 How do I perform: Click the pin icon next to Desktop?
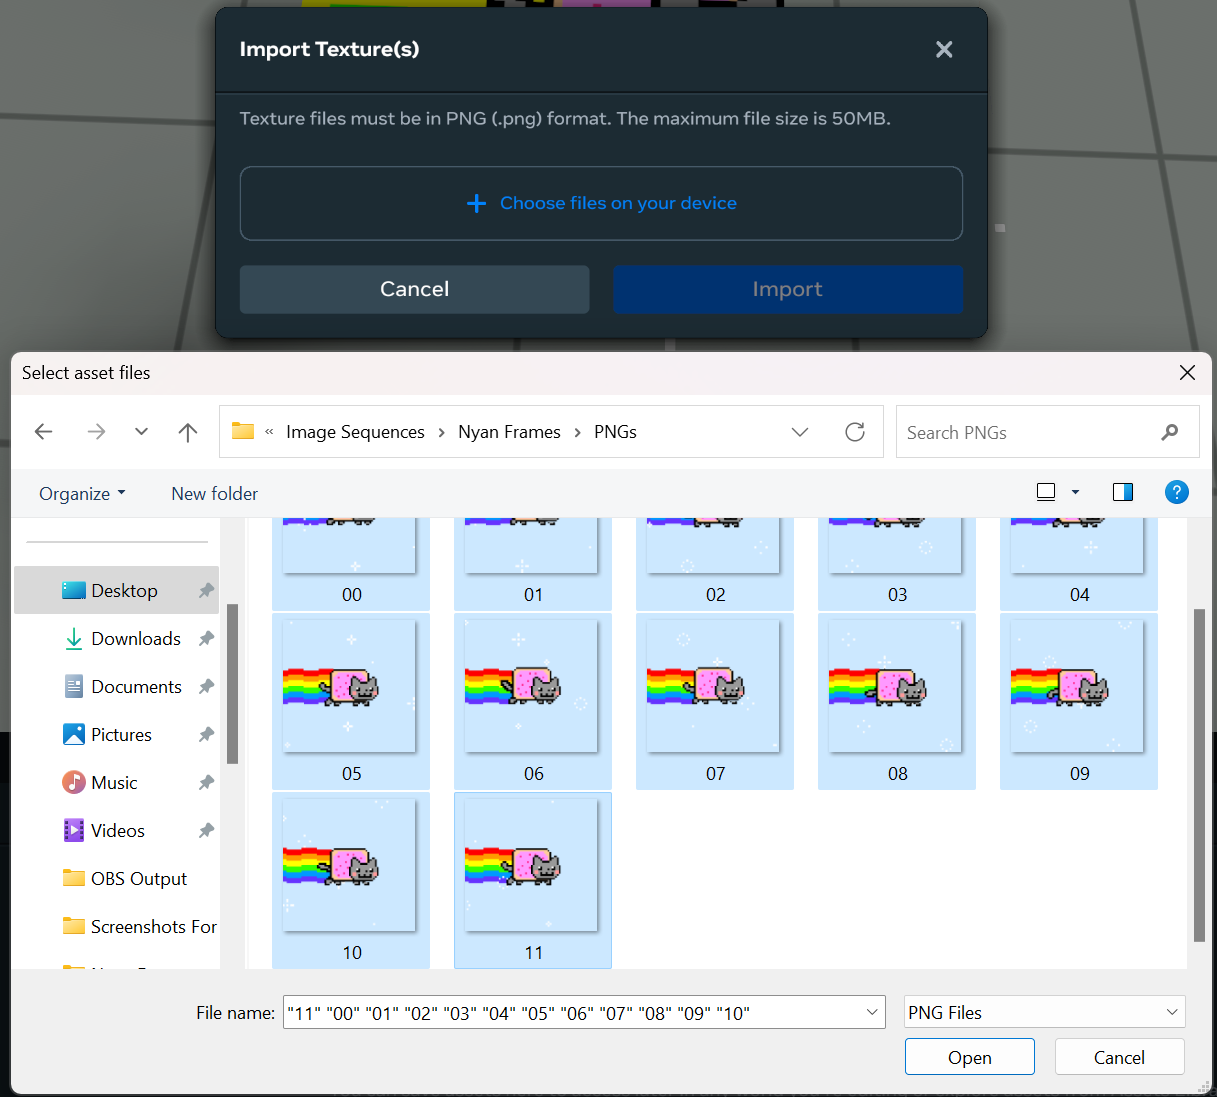[206, 590]
